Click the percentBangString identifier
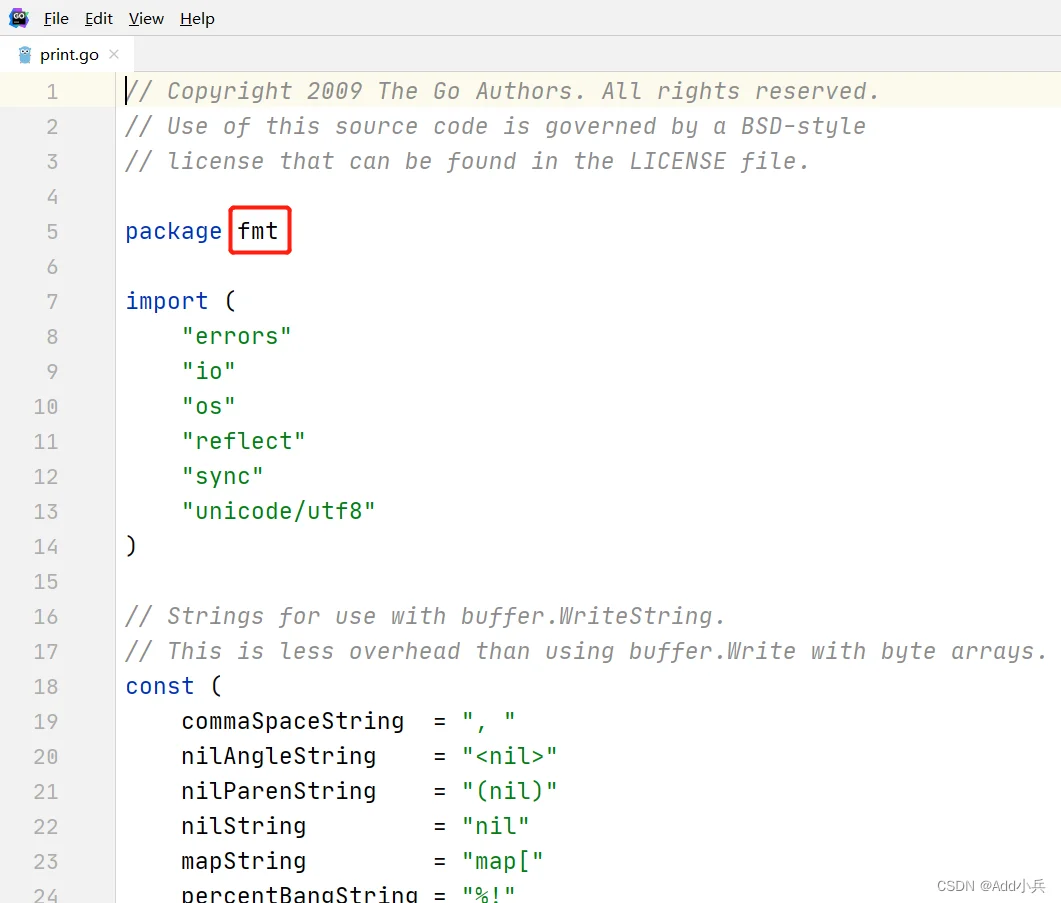The width and height of the screenshot is (1061, 903). click(300, 894)
